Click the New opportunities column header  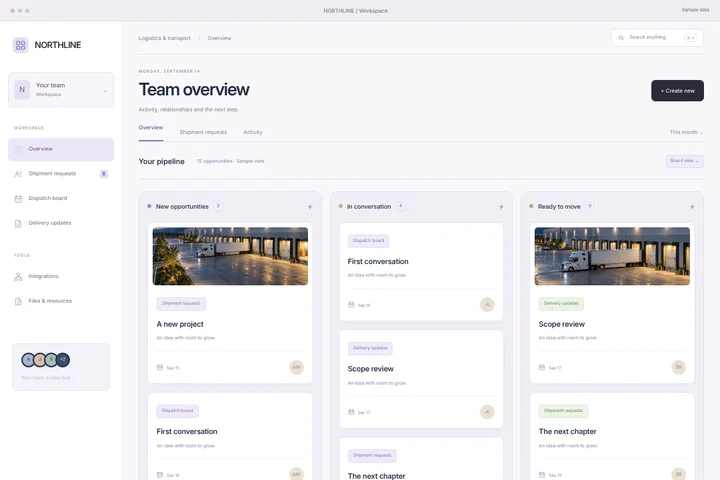pos(182,207)
